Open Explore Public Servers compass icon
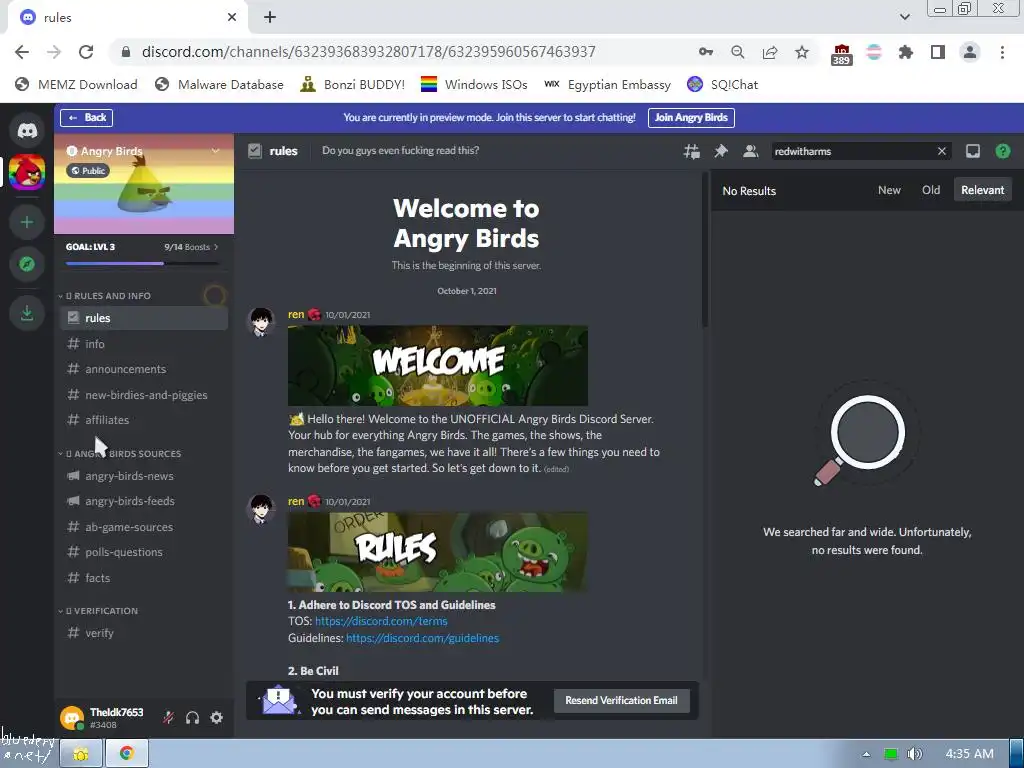 (27, 264)
